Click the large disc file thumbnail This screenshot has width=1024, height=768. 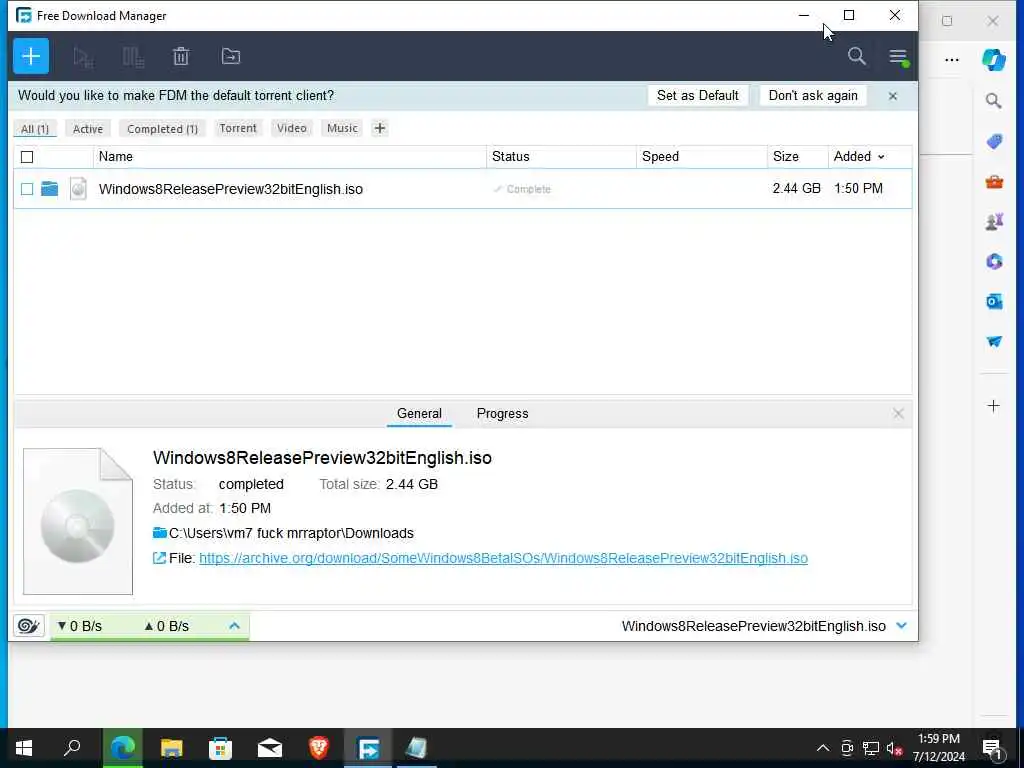click(x=78, y=521)
